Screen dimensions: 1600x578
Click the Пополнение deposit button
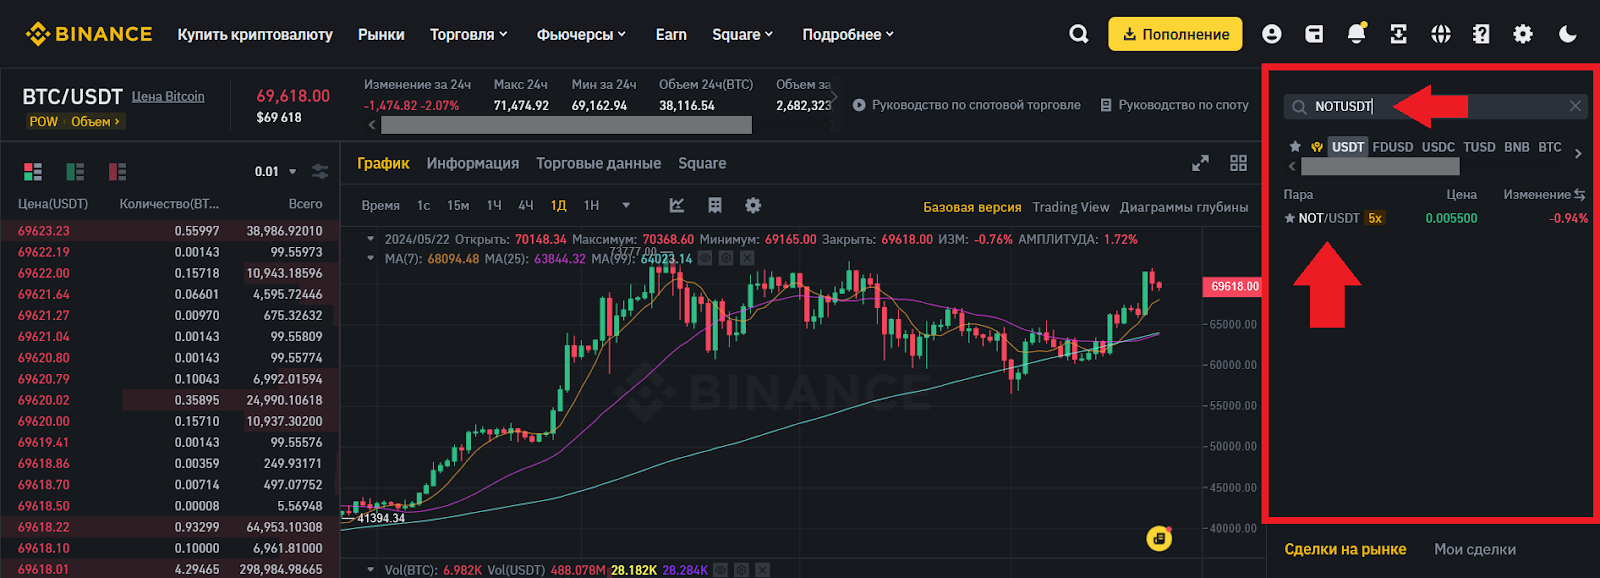1175,34
